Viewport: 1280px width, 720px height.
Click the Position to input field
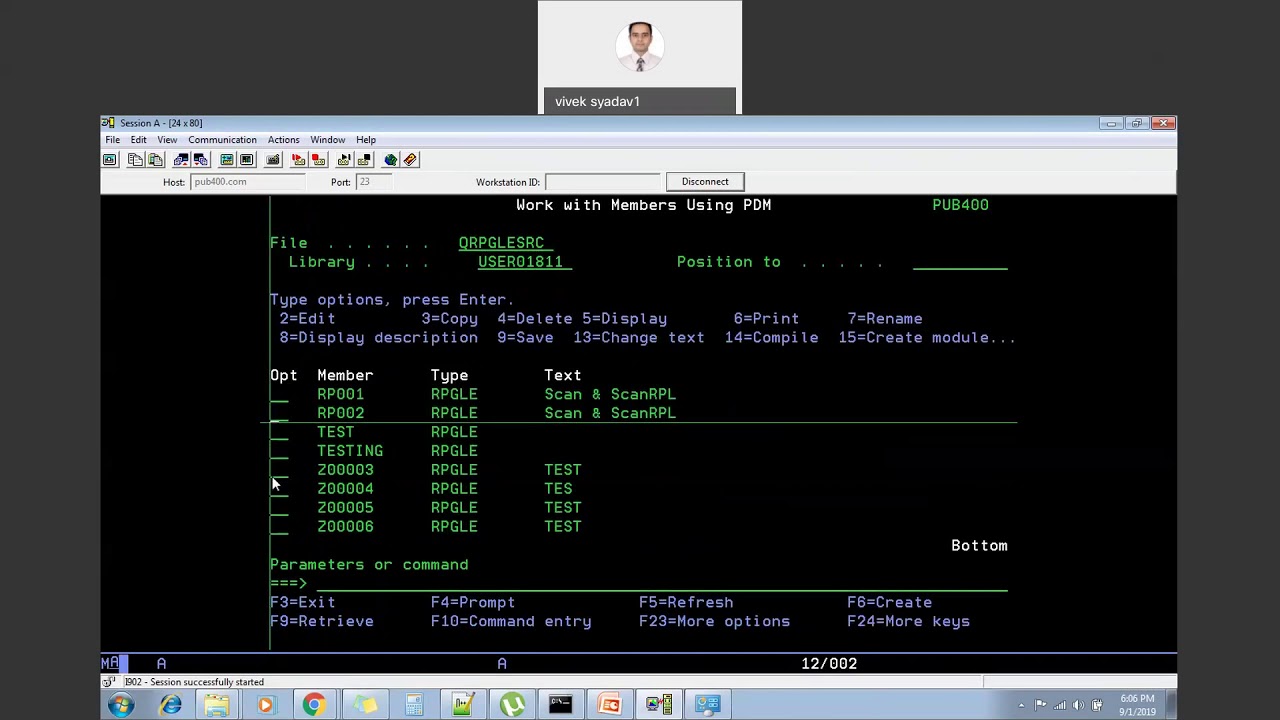click(960, 262)
